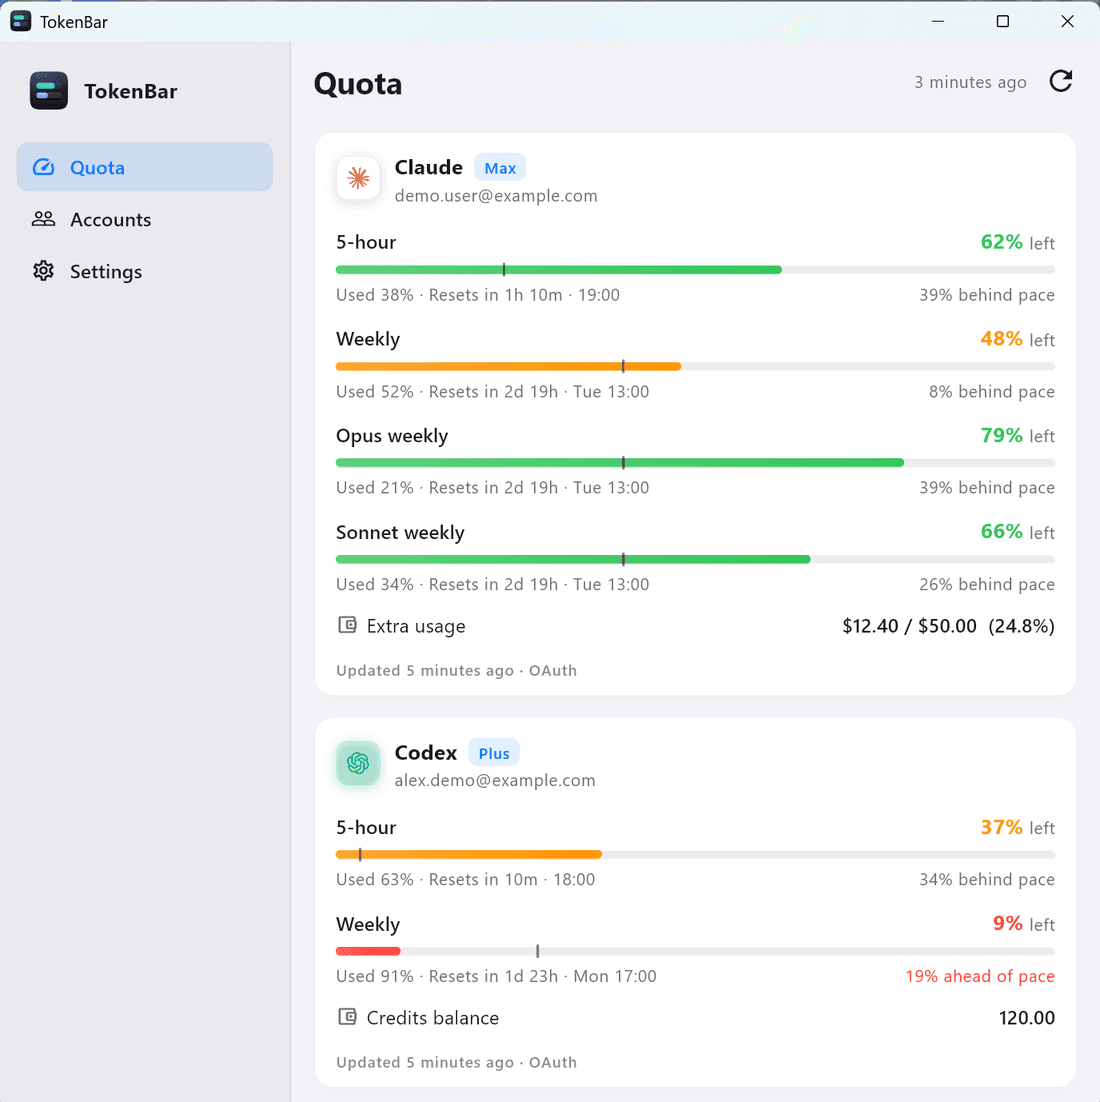Click the Plus plan badge
This screenshot has width=1100, height=1102.
[494, 753]
